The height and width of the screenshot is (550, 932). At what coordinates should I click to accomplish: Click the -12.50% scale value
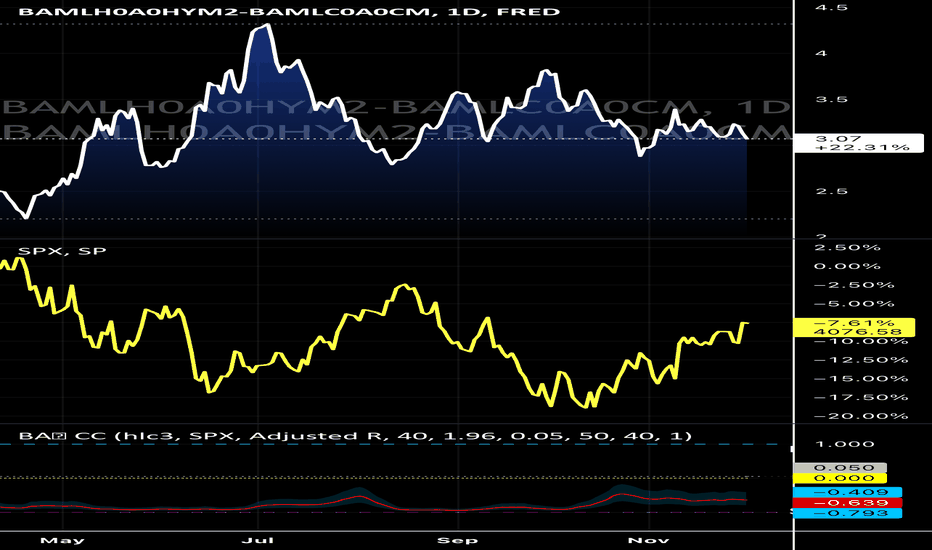[x=861, y=360]
